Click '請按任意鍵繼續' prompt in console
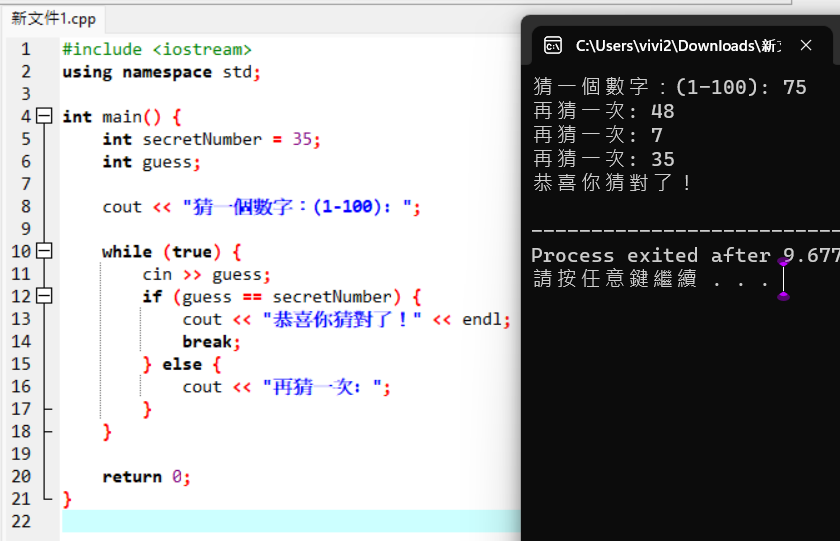The image size is (840, 541). coord(651,279)
